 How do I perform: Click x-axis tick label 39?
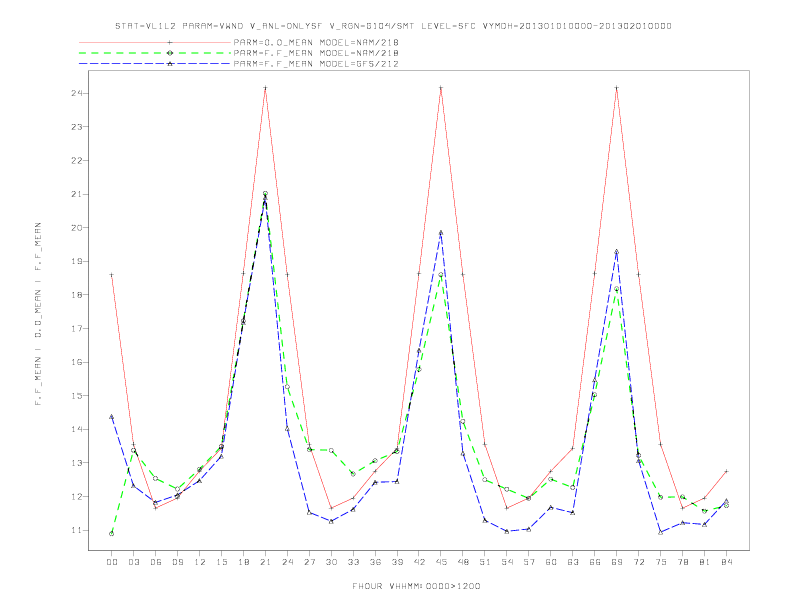[x=397, y=562]
